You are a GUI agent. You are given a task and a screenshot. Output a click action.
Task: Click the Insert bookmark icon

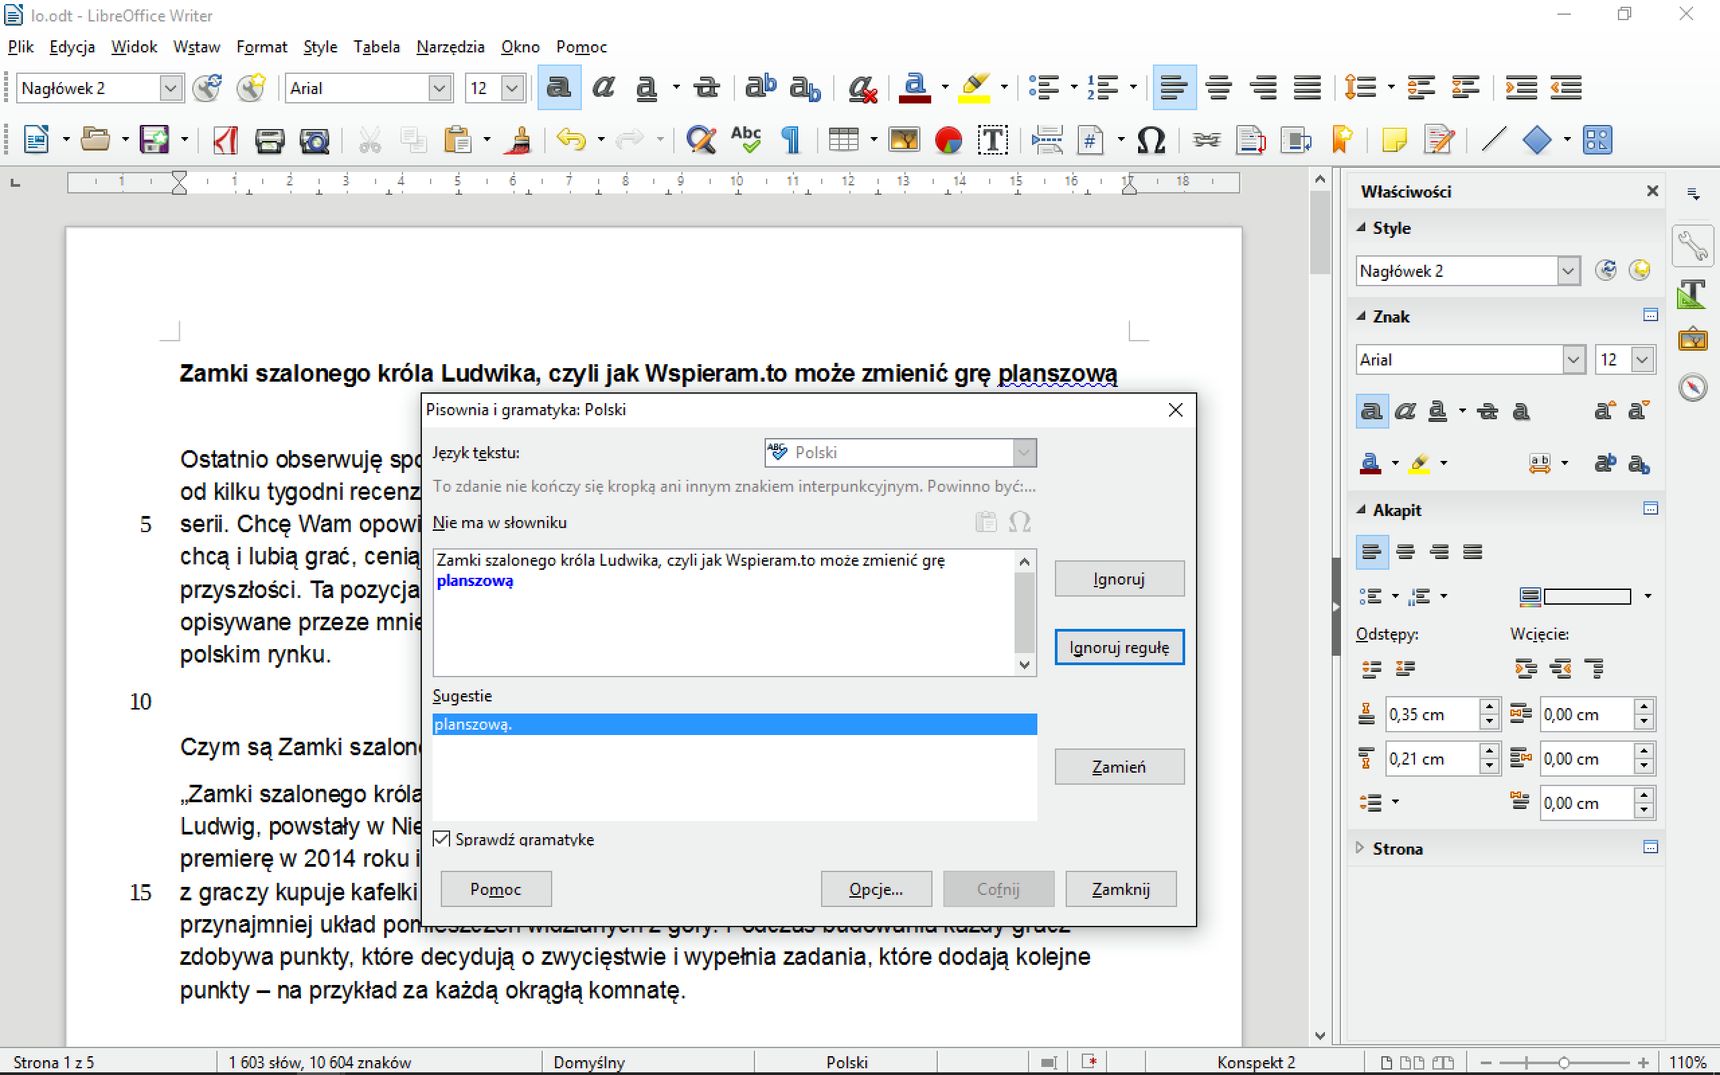point(1342,140)
